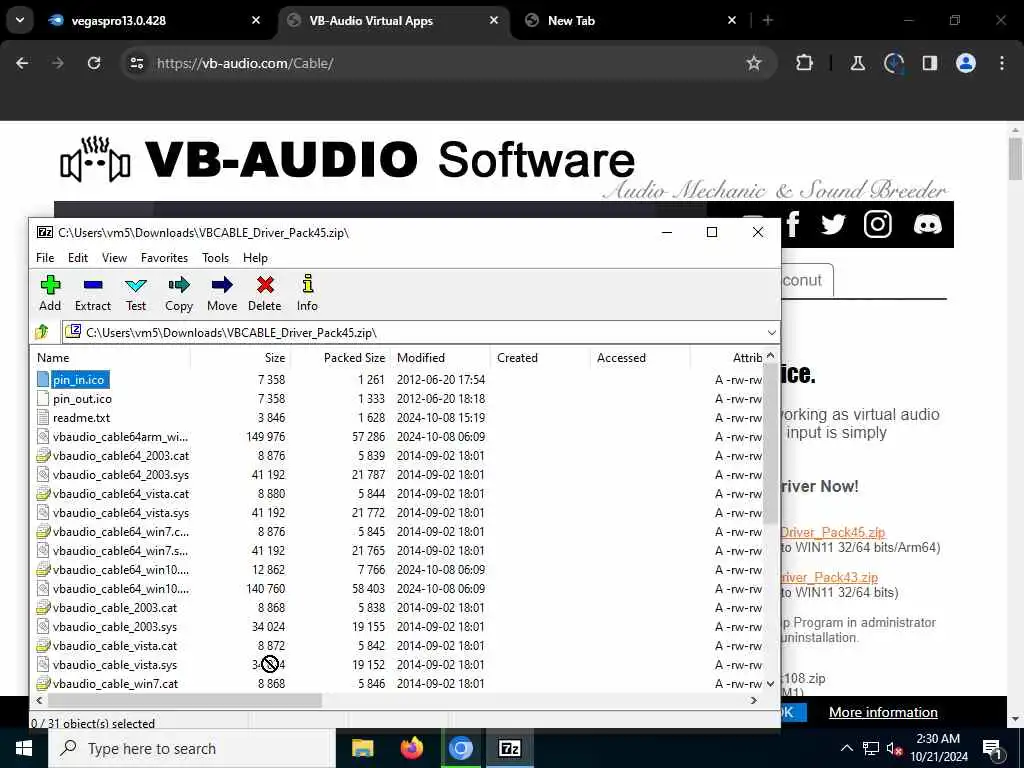Go up one folder level arrow icon
Screen dimensions: 1024x768
tap(42, 332)
